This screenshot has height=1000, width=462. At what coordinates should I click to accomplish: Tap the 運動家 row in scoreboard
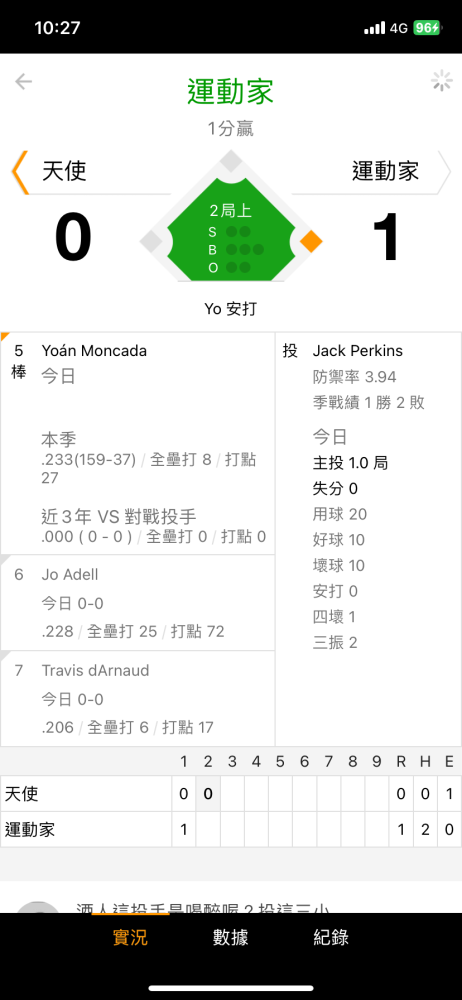[230, 829]
